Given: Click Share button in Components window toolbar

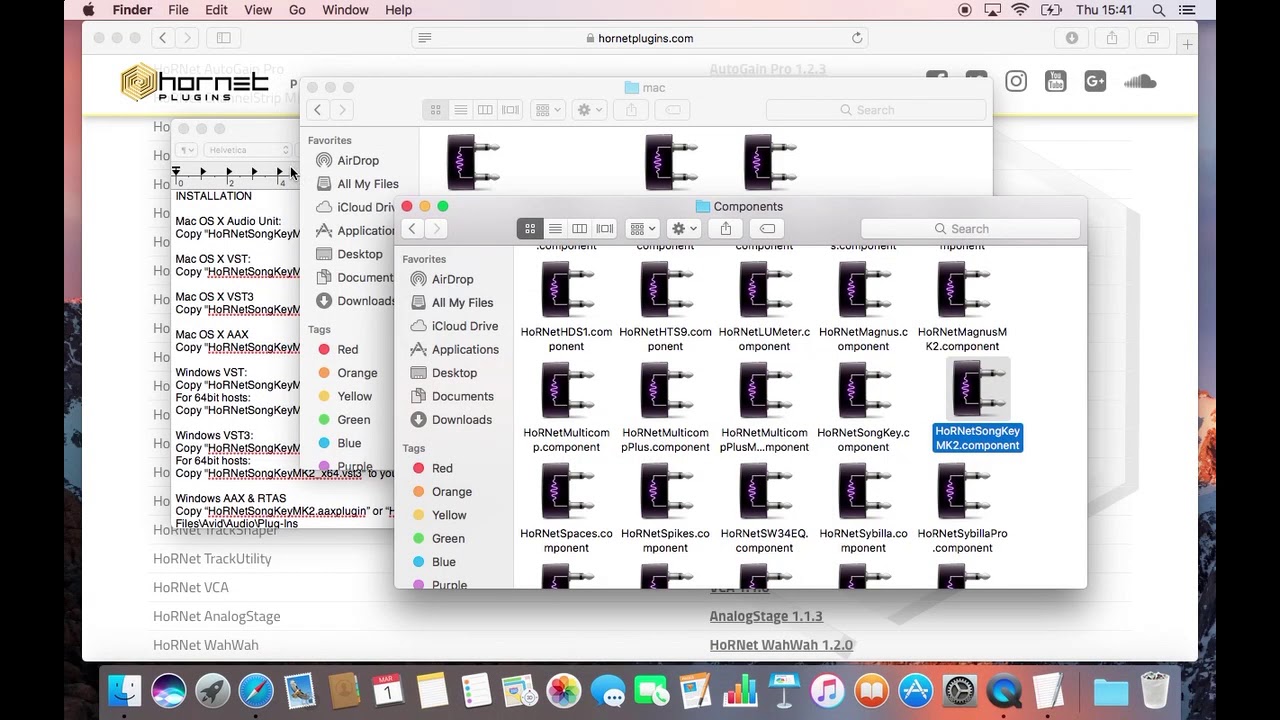Looking at the screenshot, I should pos(726,229).
